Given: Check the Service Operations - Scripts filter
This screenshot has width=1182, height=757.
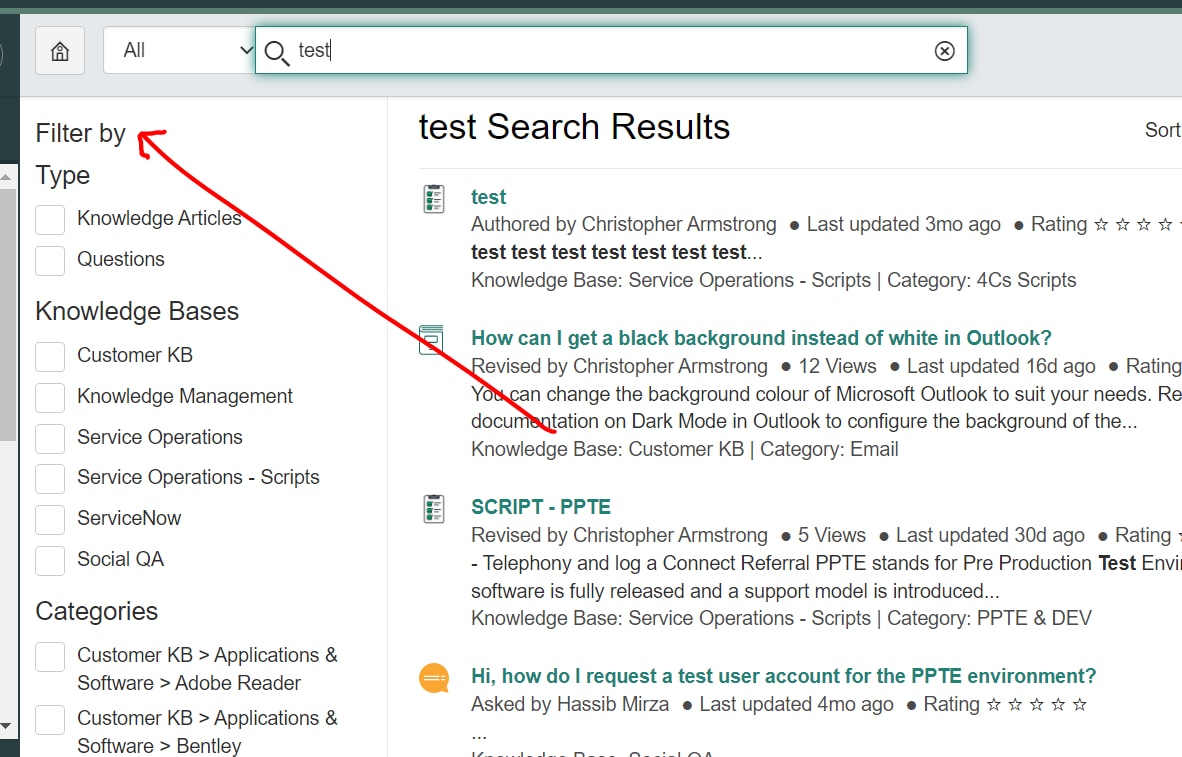Looking at the screenshot, I should coord(49,478).
